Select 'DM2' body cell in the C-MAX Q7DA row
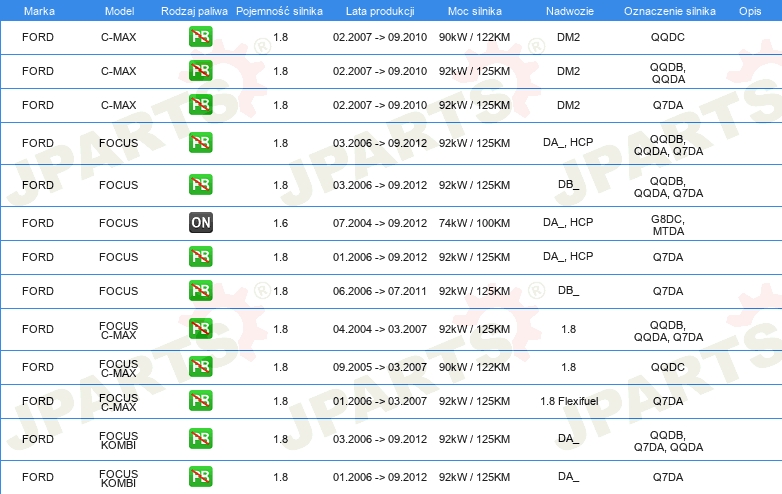782x494 pixels. coord(569,105)
